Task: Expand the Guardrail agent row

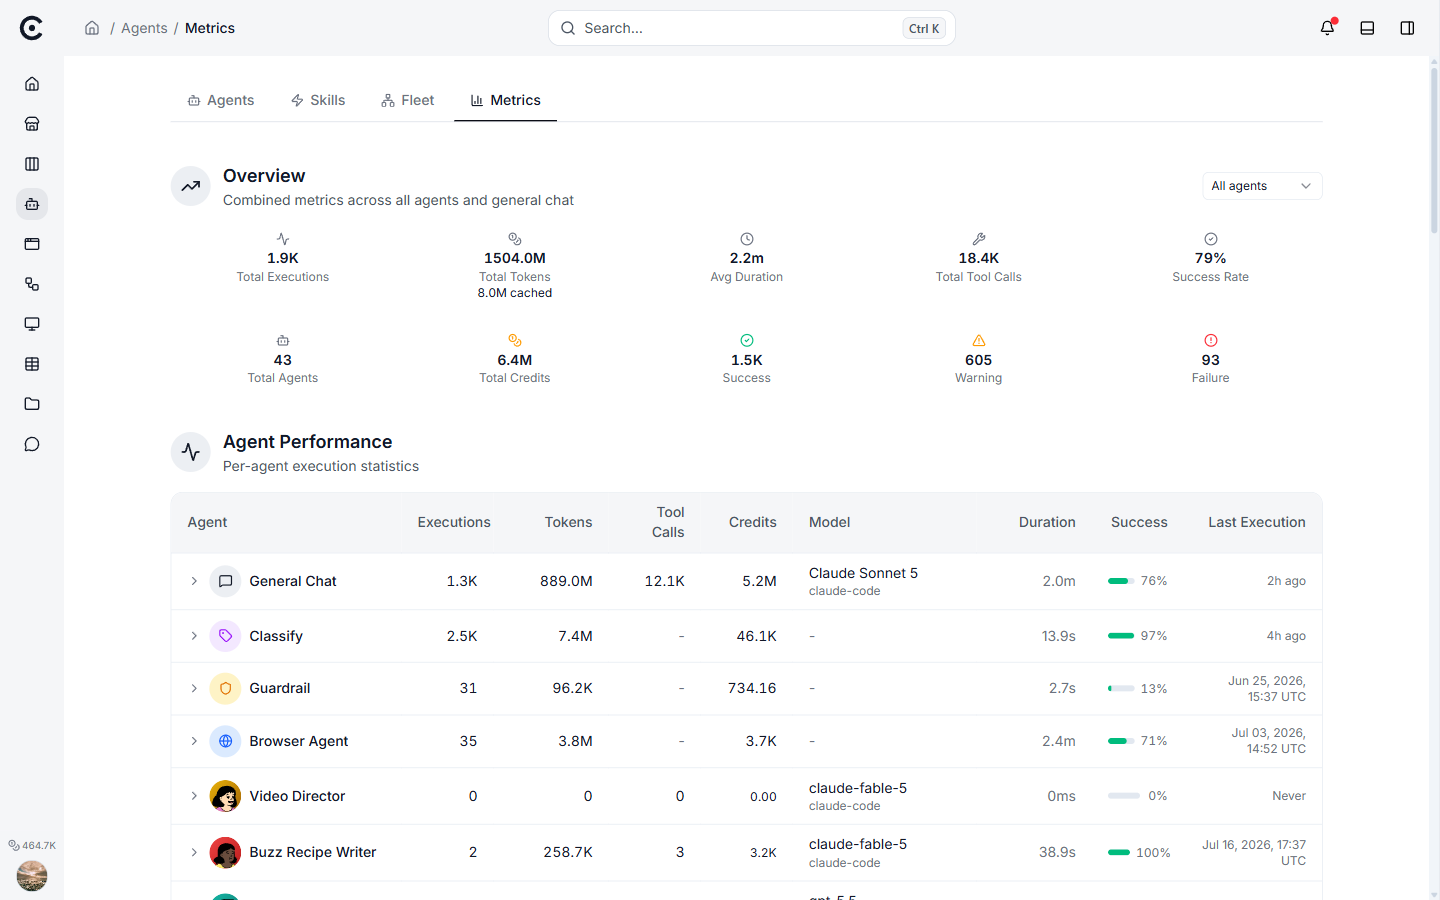Action: click(194, 688)
